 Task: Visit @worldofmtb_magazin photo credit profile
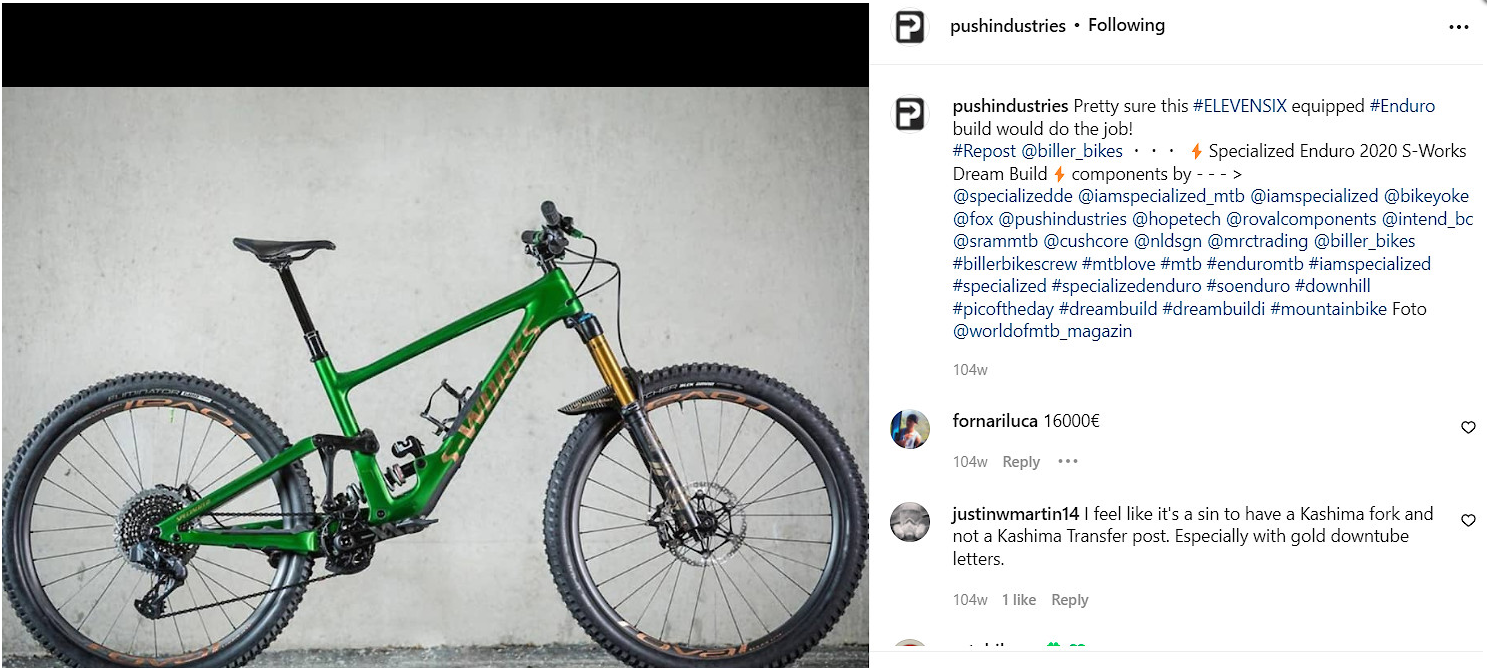point(1042,331)
